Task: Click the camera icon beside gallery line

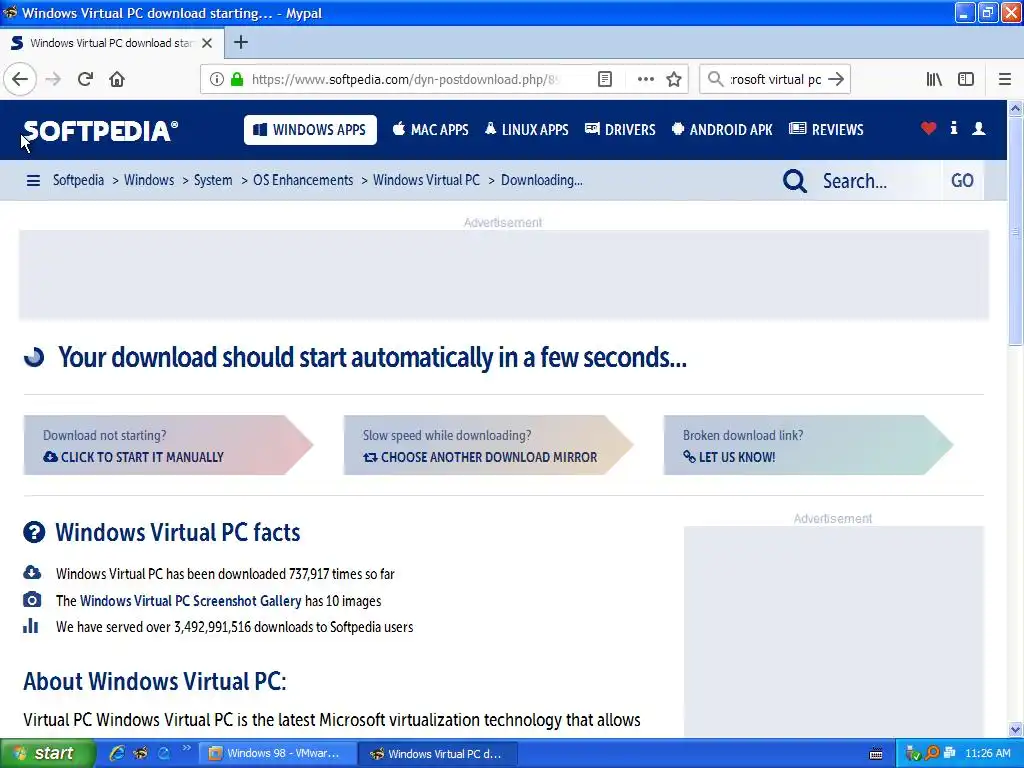Action: (32, 600)
